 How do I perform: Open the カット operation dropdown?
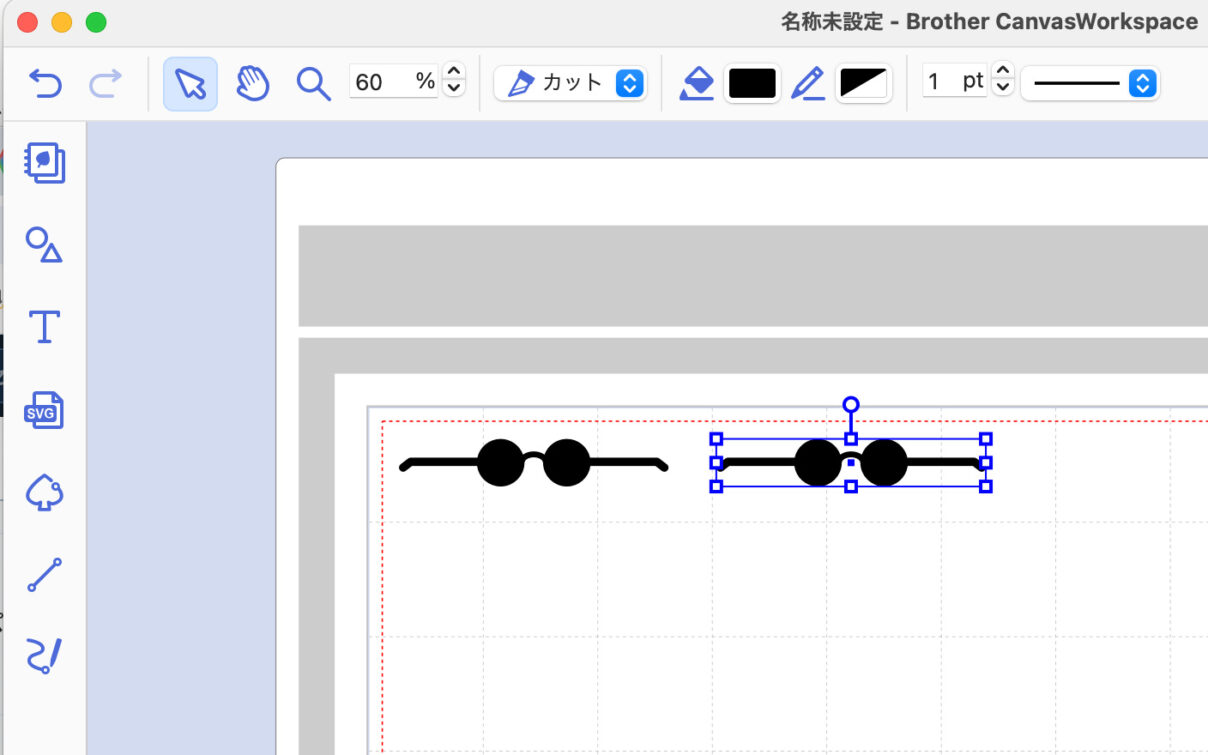[570, 83]
